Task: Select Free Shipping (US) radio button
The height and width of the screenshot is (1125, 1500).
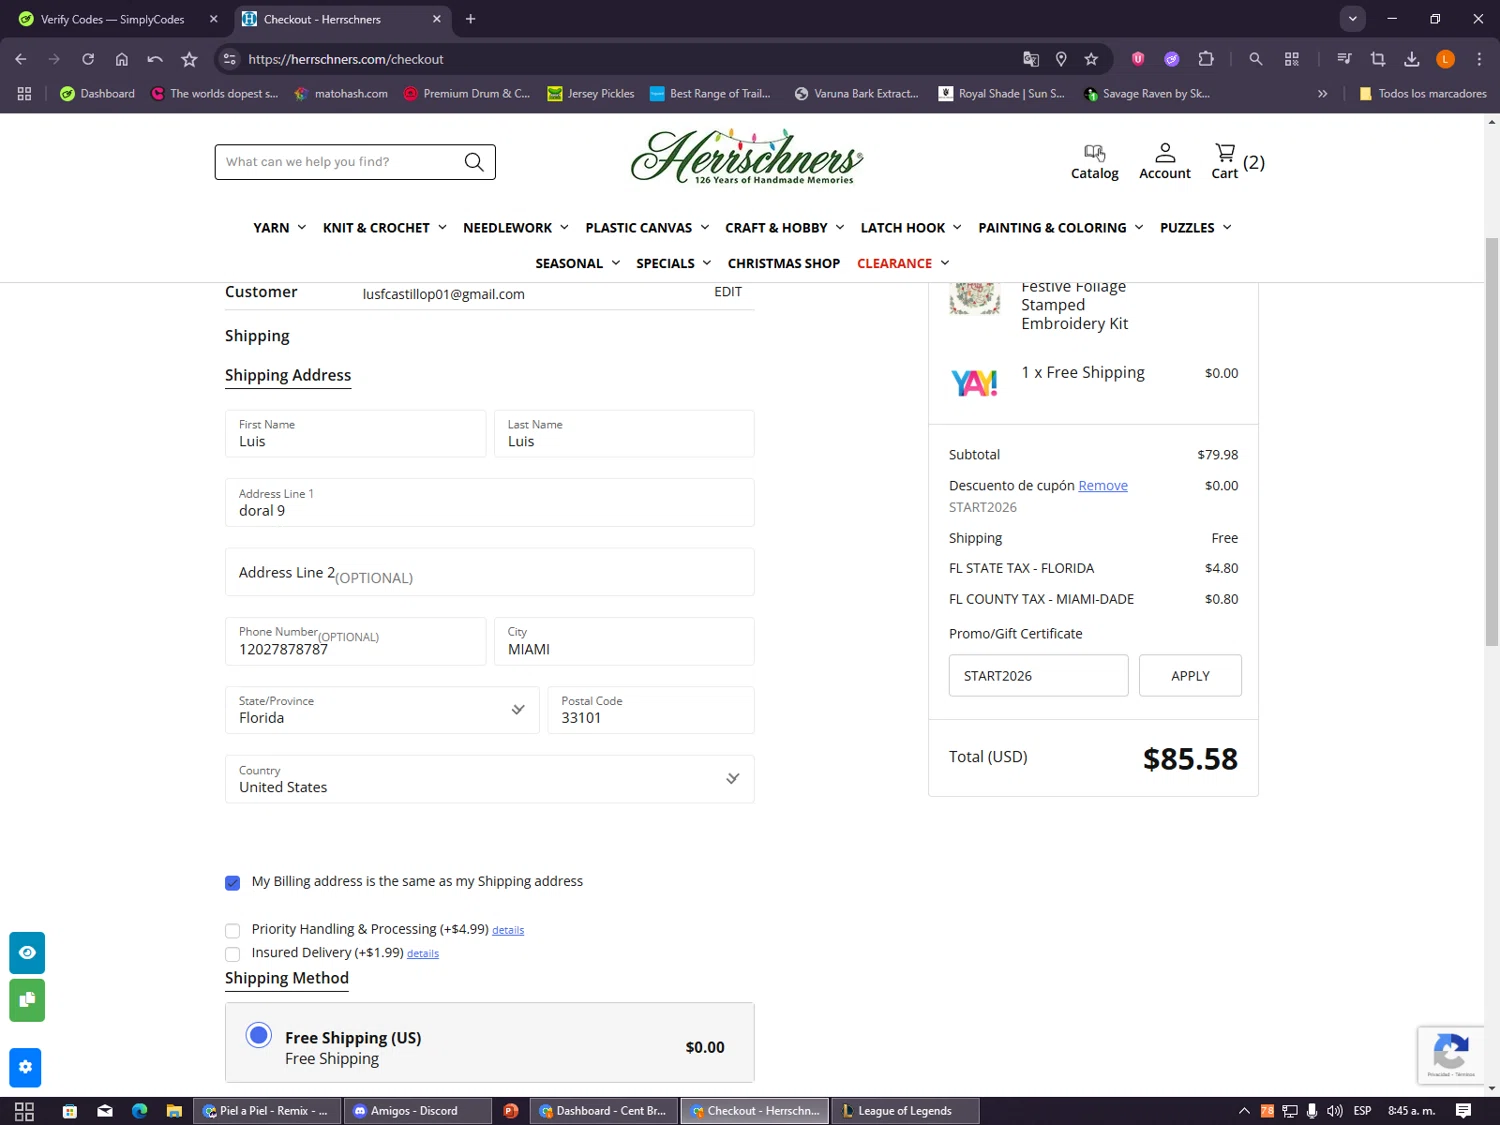Action: click(259, 1035)
